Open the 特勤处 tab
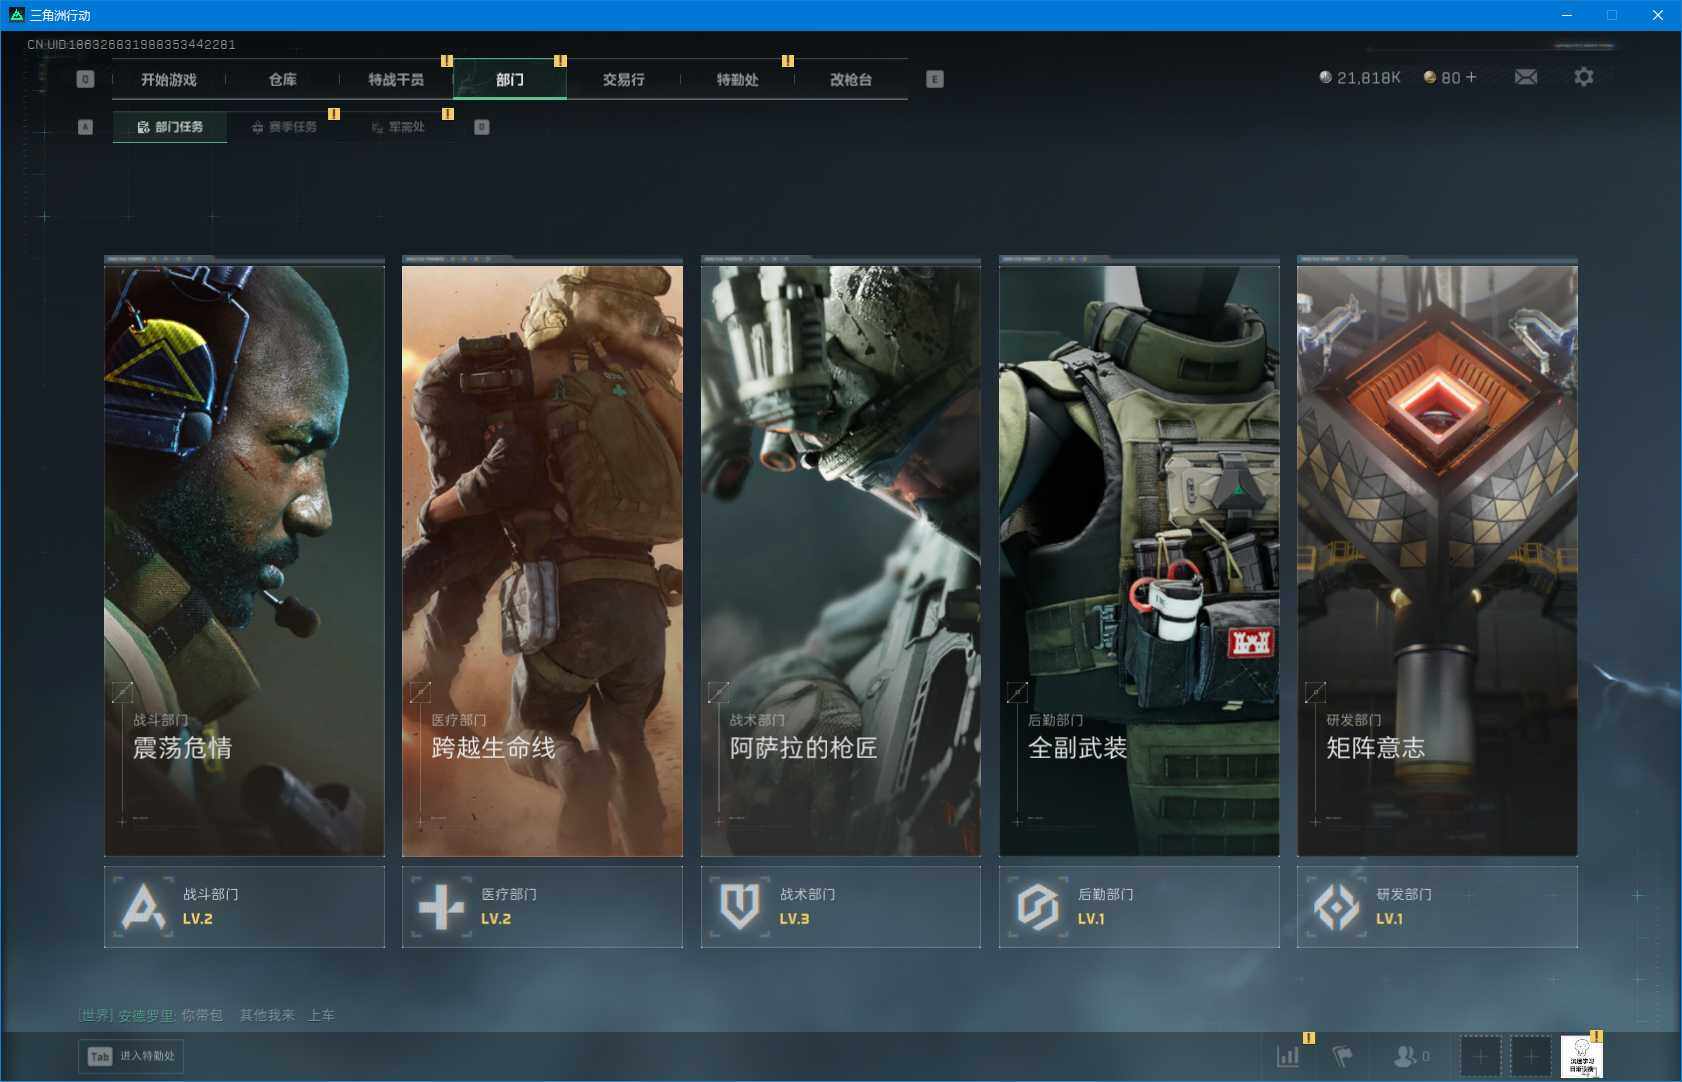The height and width of the screenshot is (1082, 1682). click(x=737, y=79)
